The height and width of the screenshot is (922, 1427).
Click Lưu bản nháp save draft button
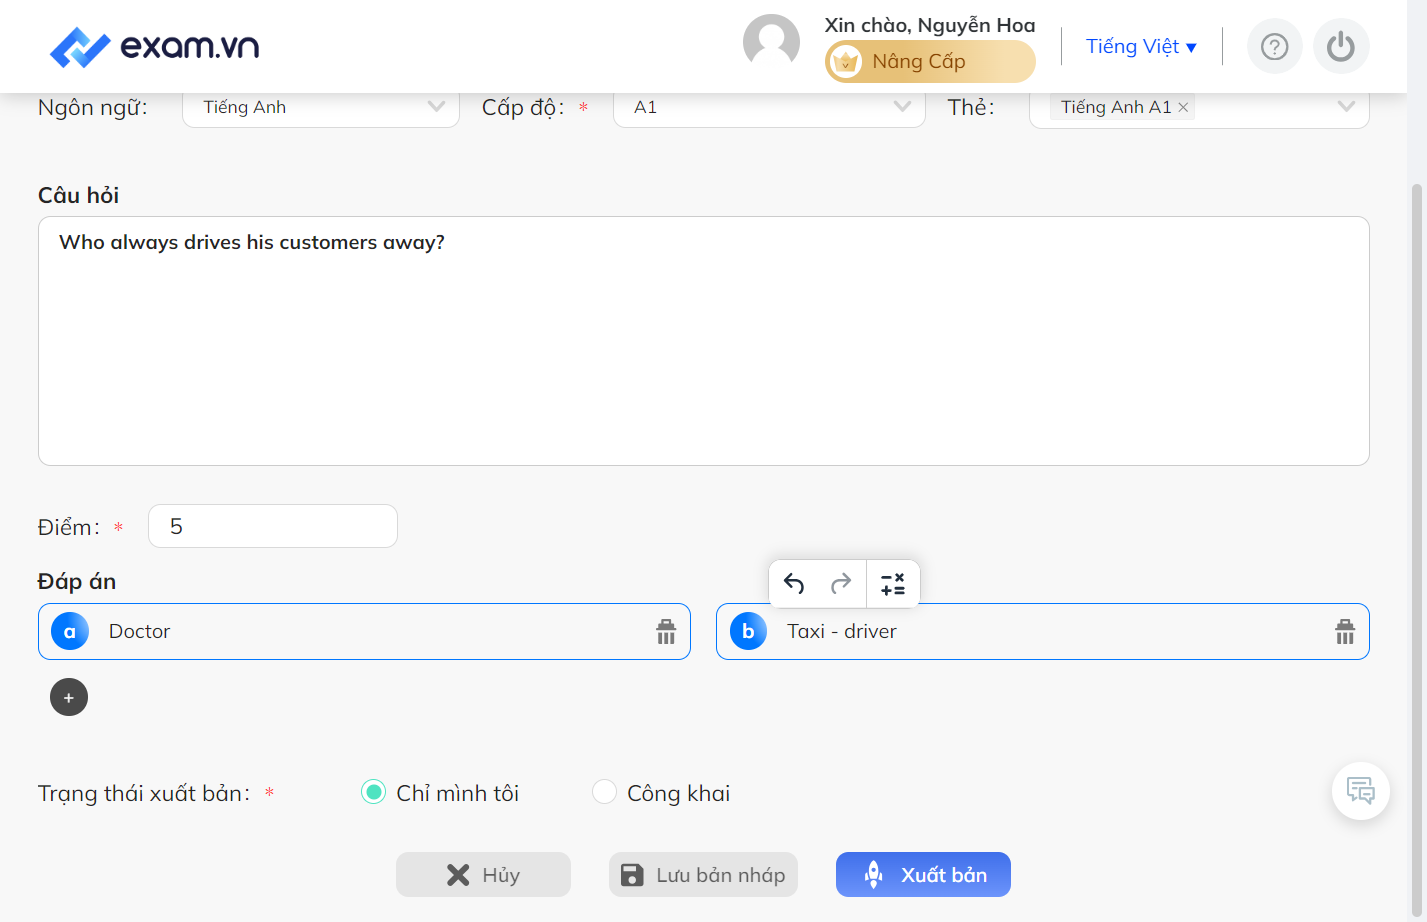tap(703, 875)
